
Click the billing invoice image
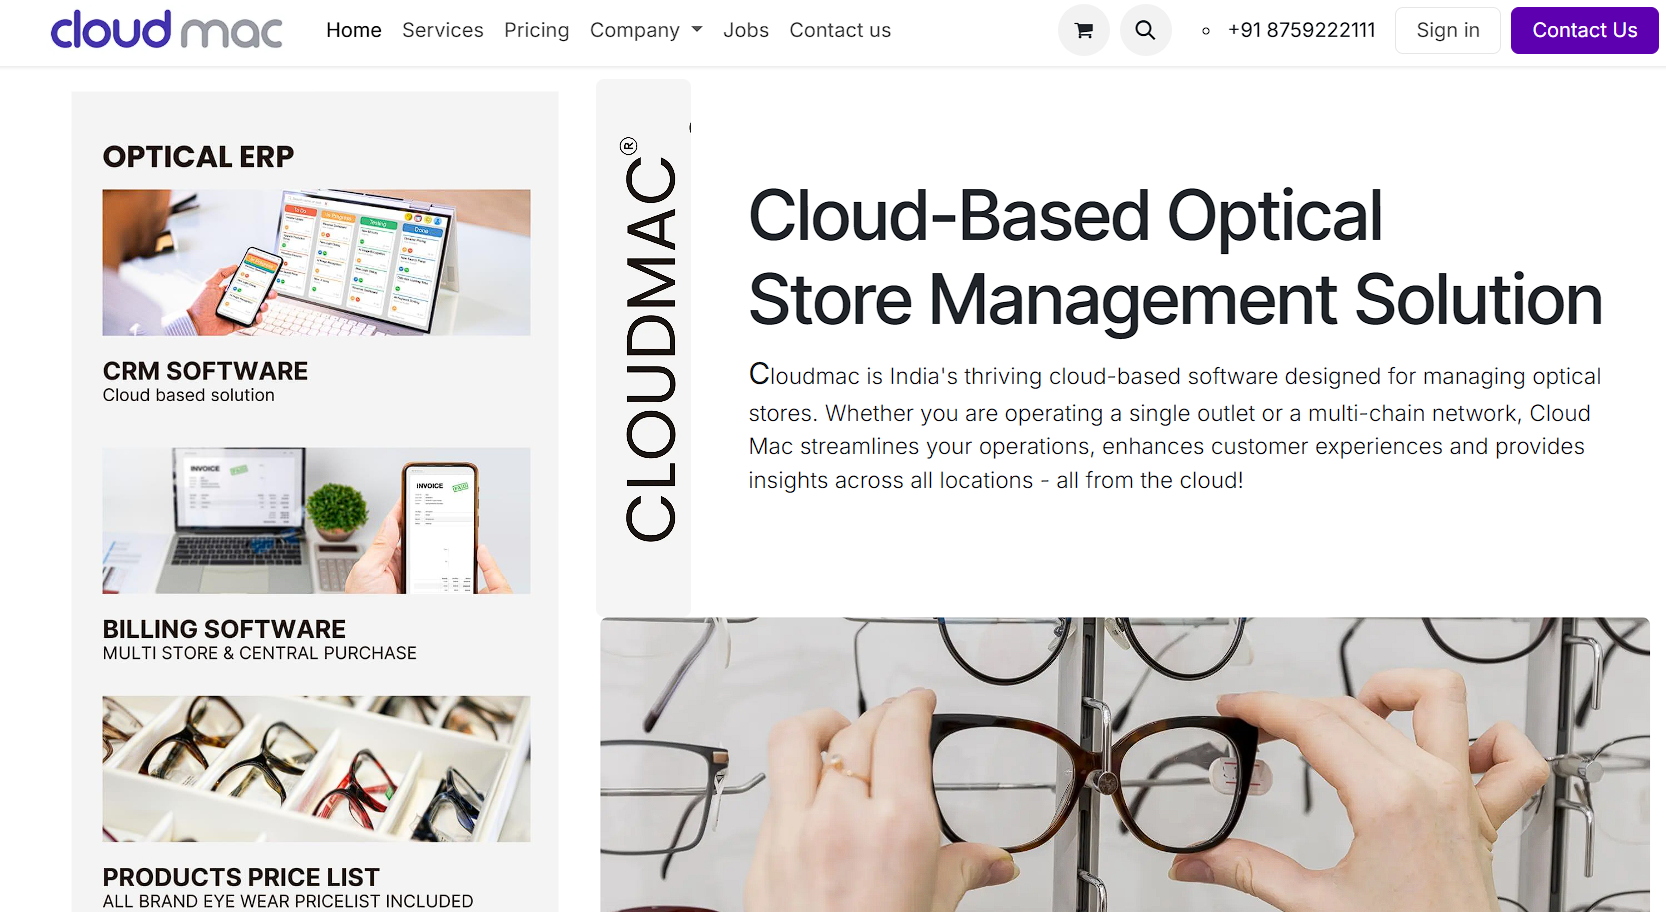coord(316,520)
